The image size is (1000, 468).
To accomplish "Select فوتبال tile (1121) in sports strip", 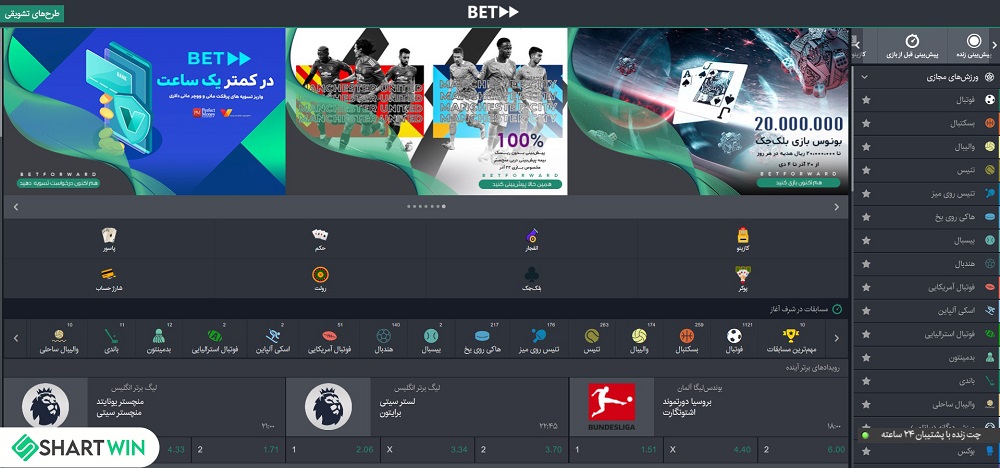I will pyautogui.click(x=735, y=339).
